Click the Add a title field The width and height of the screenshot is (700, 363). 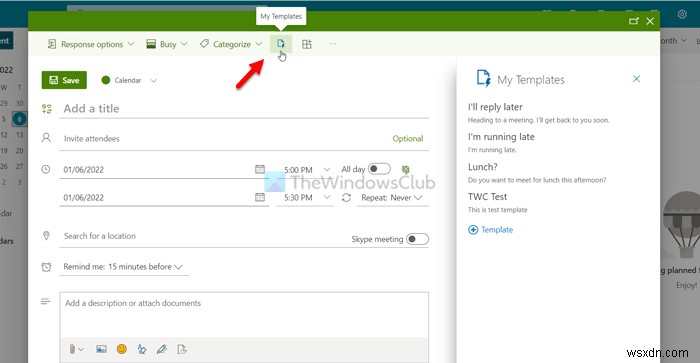(244, 108)
